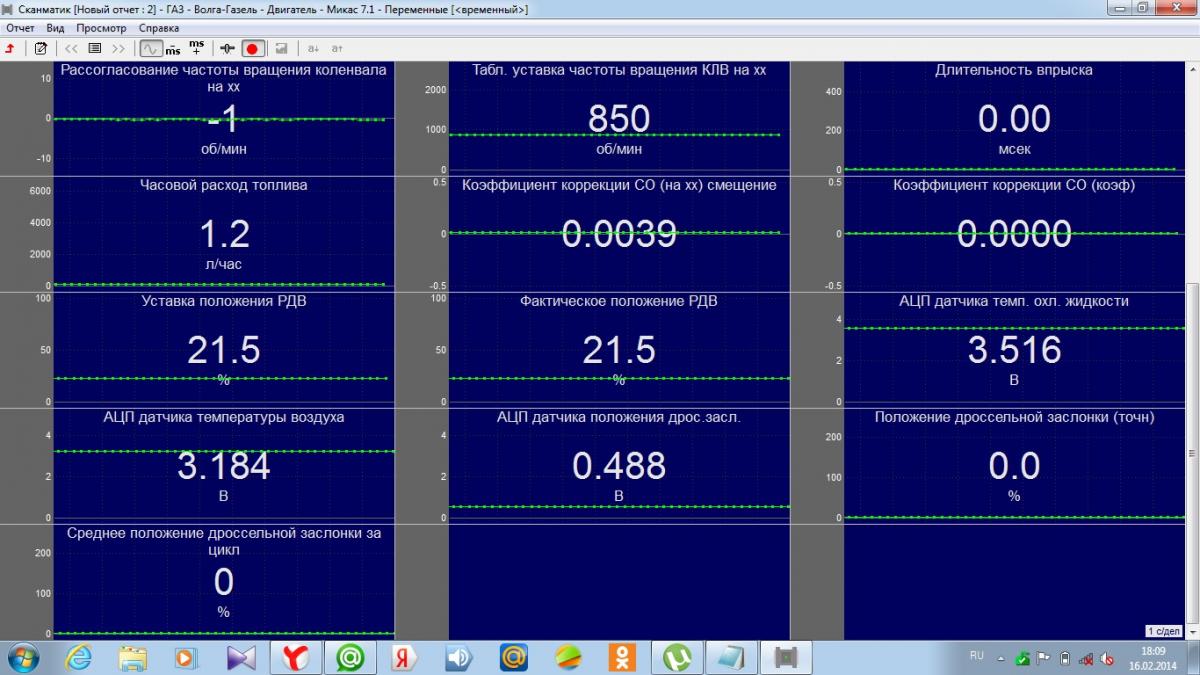Open the green @ Mail.ru Agent icon
This screenshot has width=1200, height=675.
click(350, 657)
